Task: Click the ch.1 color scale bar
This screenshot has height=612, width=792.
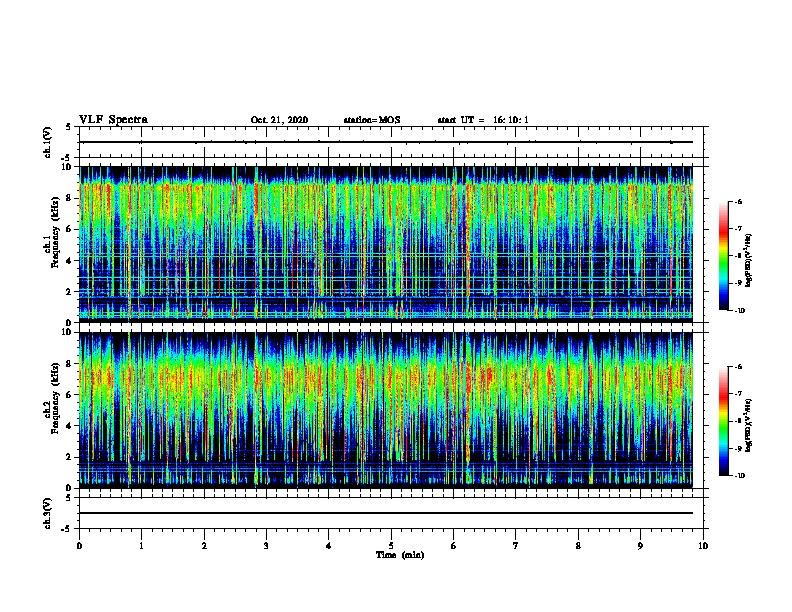Action: point(724,256)
